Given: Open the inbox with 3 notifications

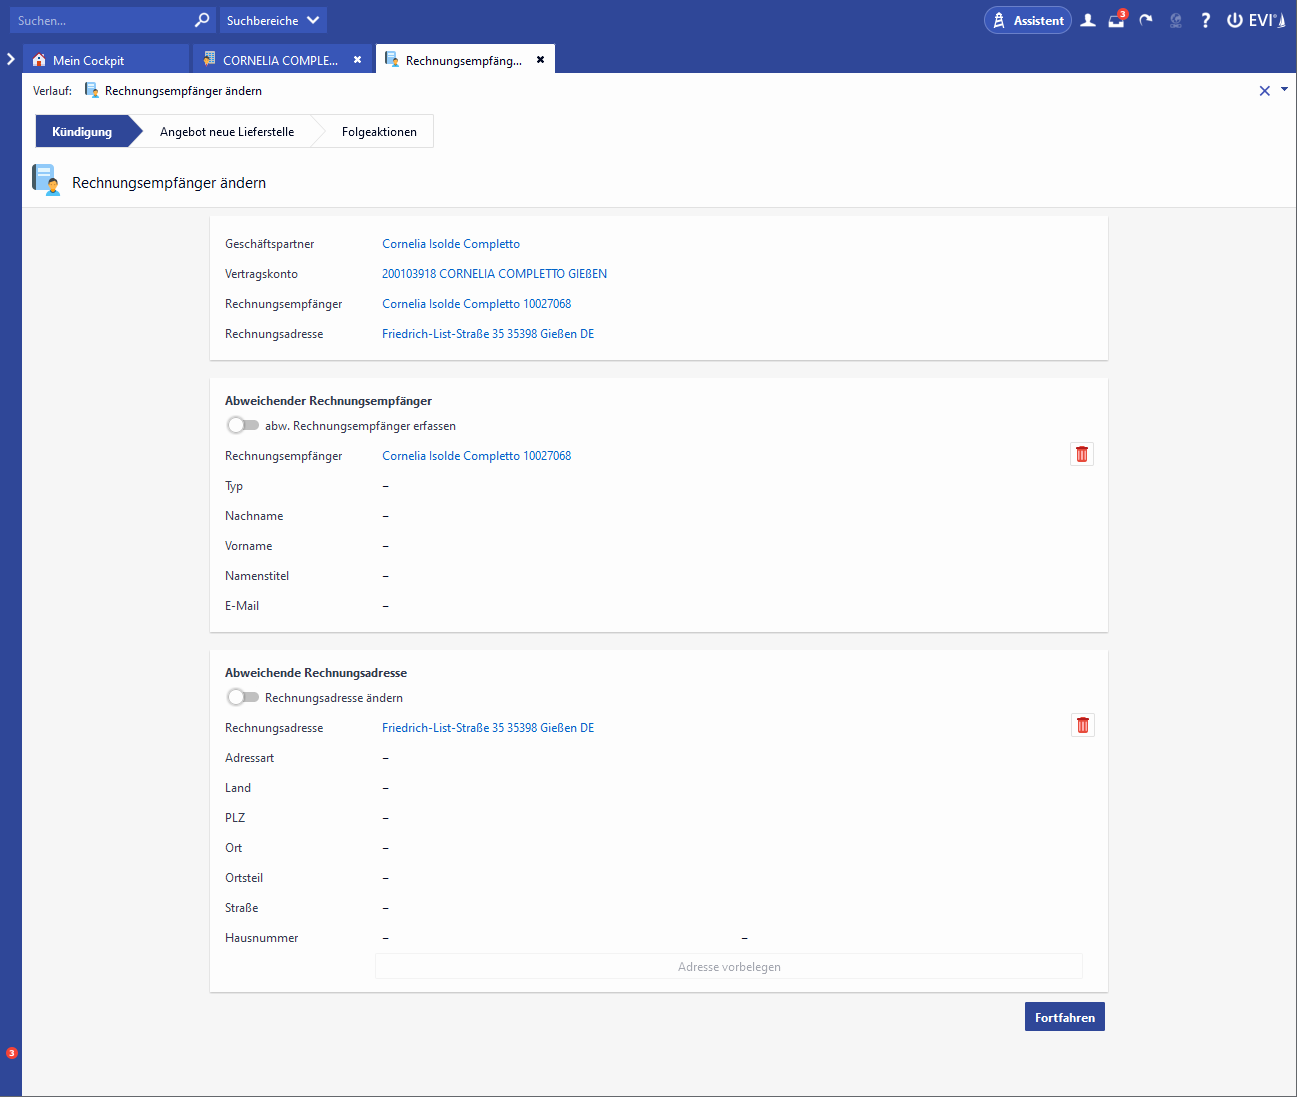Looking at the screenshot, I should (1116, 20).
